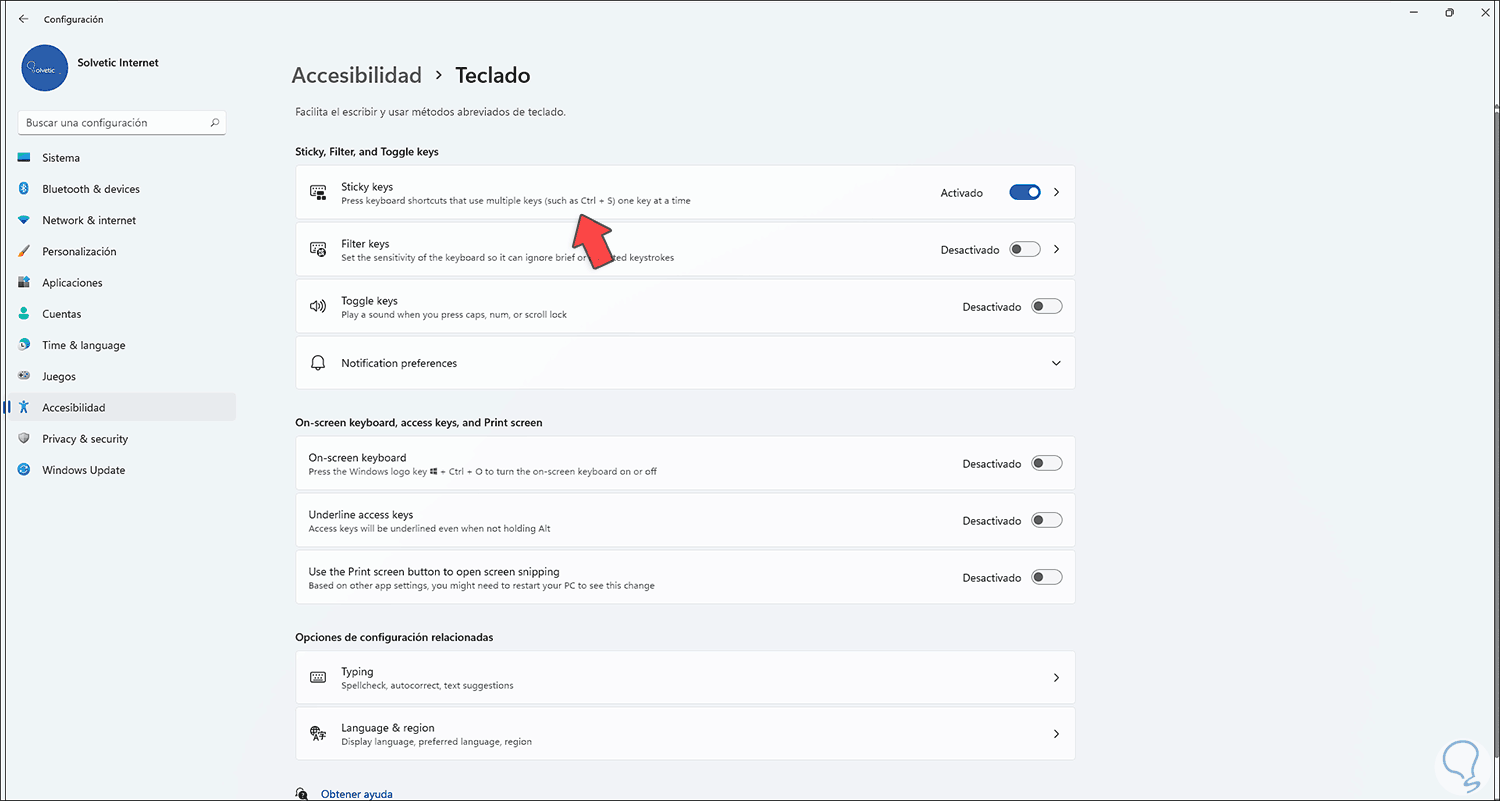Open Time & language settings
Image resolution: width=1500 pixels, height=801 pixels.
83,345
